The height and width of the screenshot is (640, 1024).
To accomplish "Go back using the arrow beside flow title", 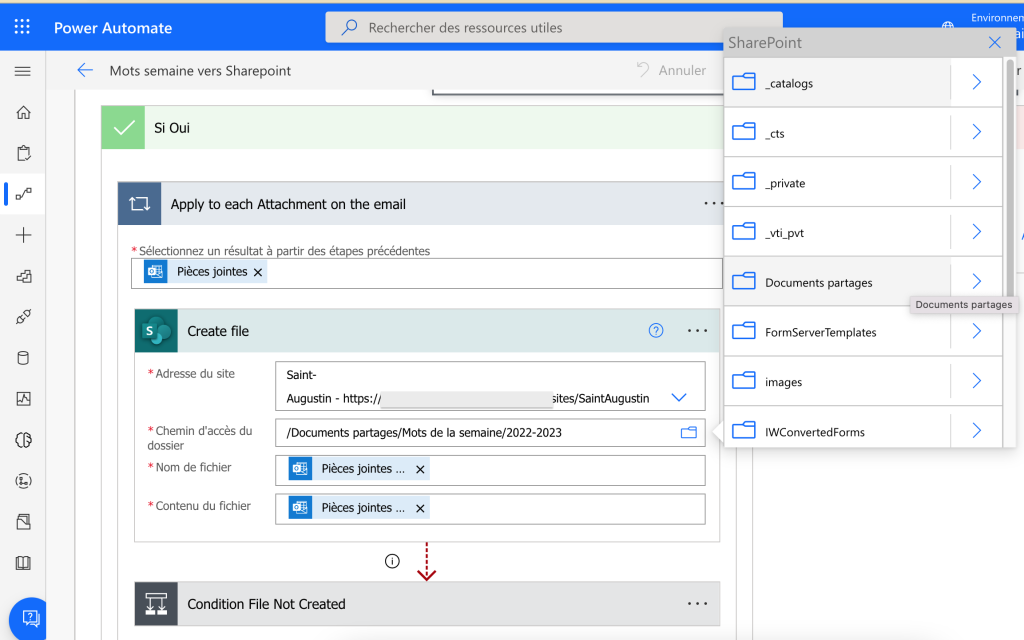I will (85, 70).
